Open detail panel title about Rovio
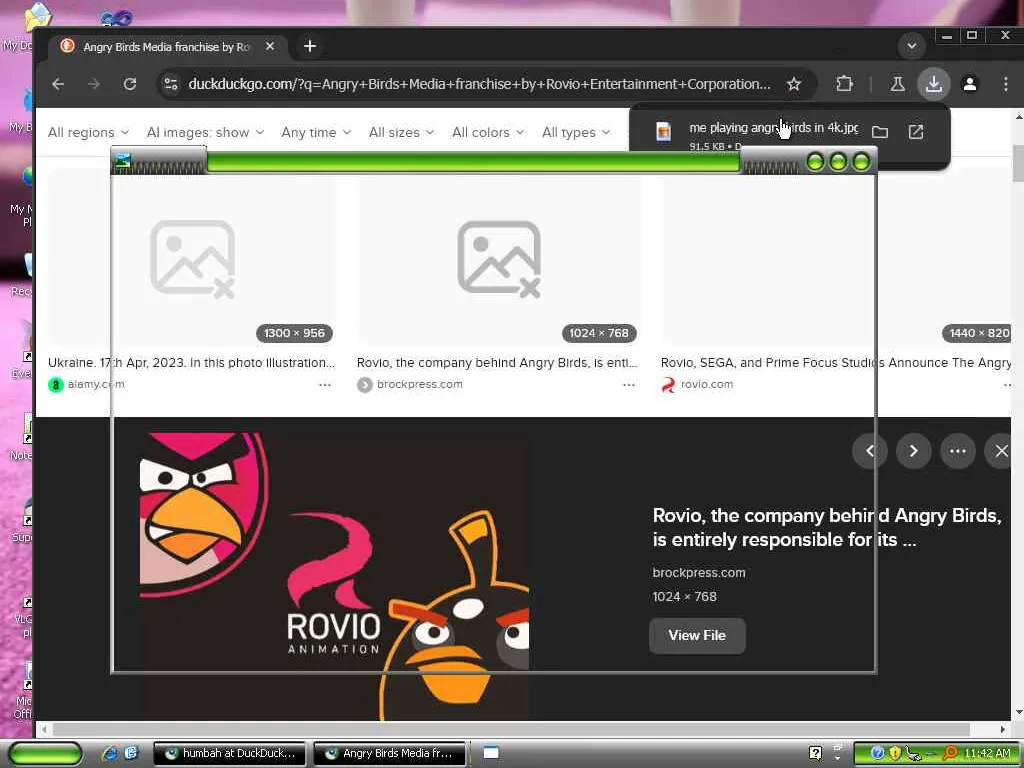Screen dimensions: 1024x768 (x=827, y=528)
